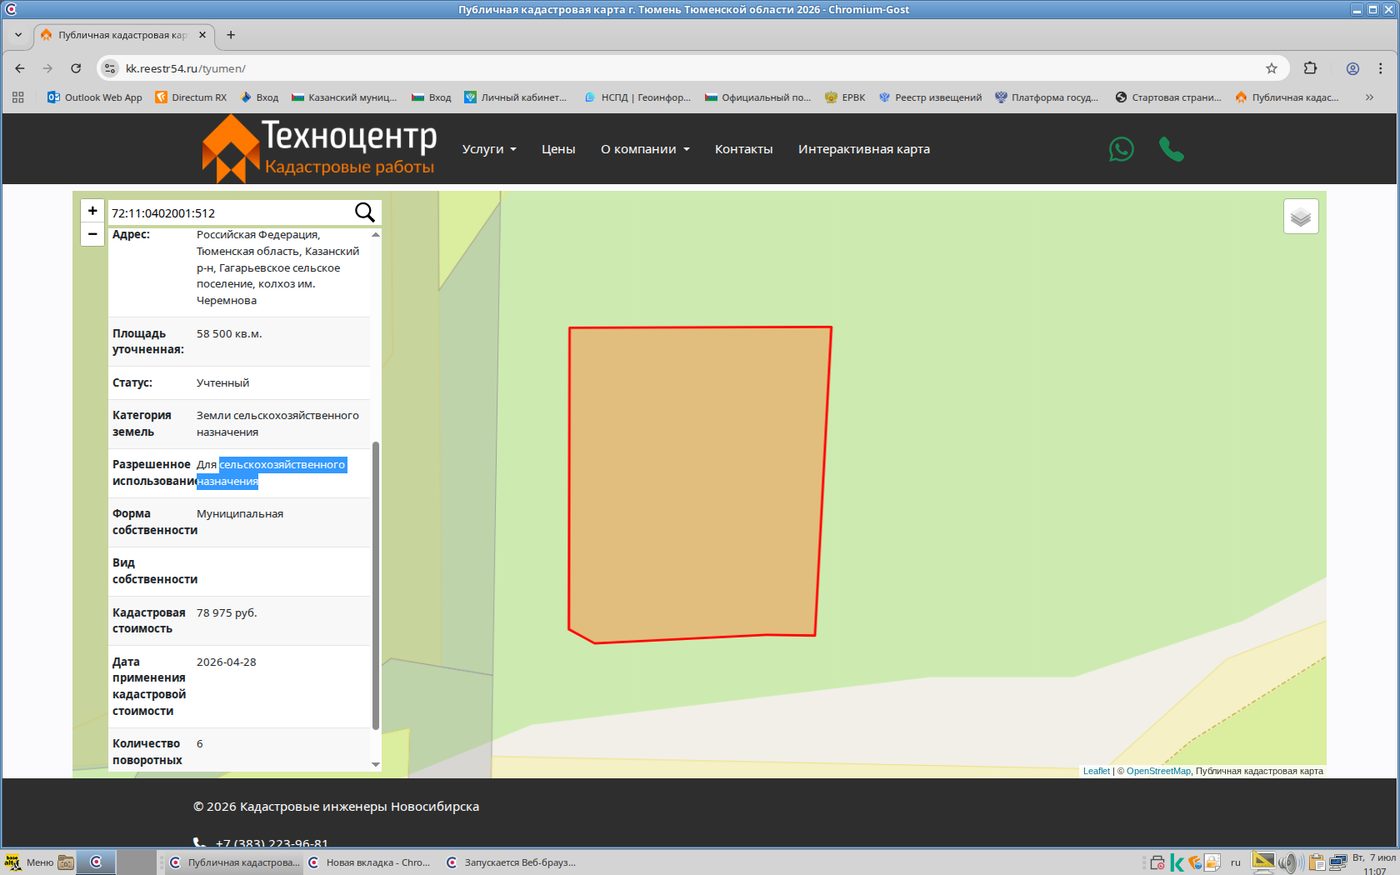The image size is (1400, 875).
Task: Switch to Новая вкладка taskbar window
Action: [369, 862]
